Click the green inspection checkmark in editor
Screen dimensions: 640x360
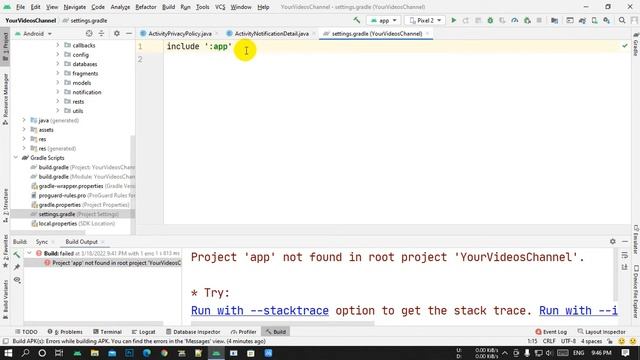(x=625, y=46)
